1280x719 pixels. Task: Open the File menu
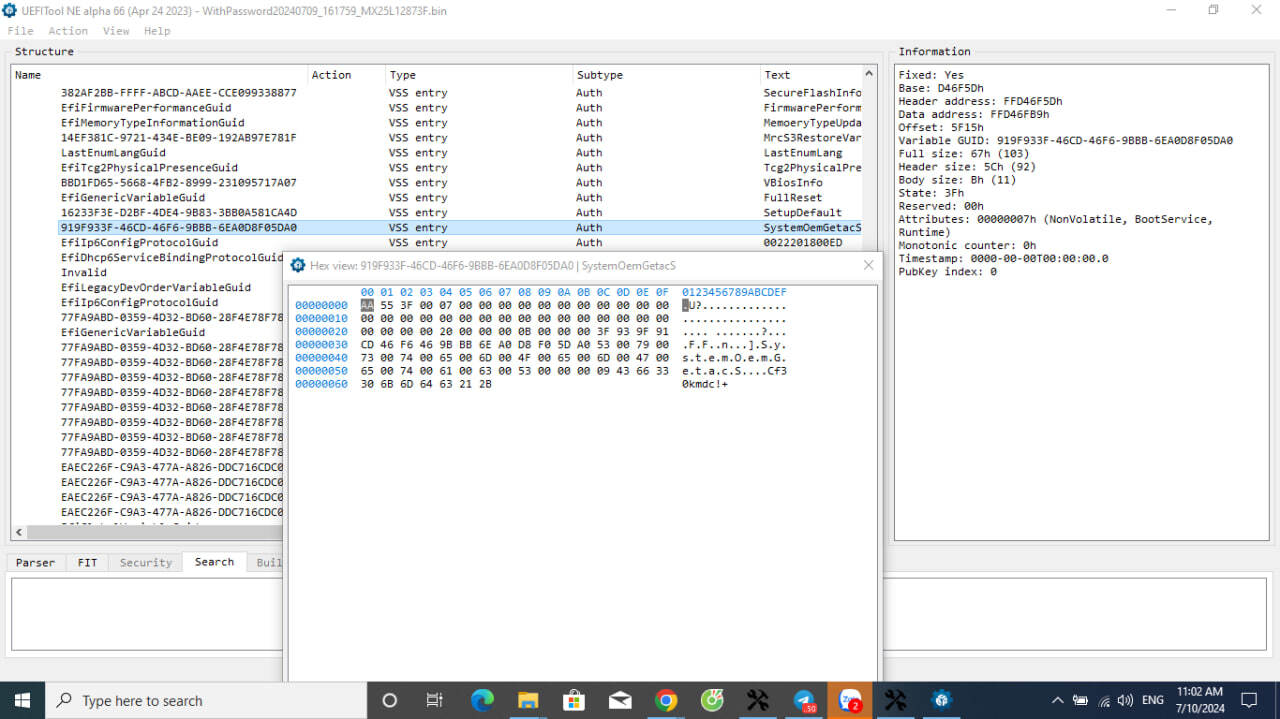click(x=20, y=31)
